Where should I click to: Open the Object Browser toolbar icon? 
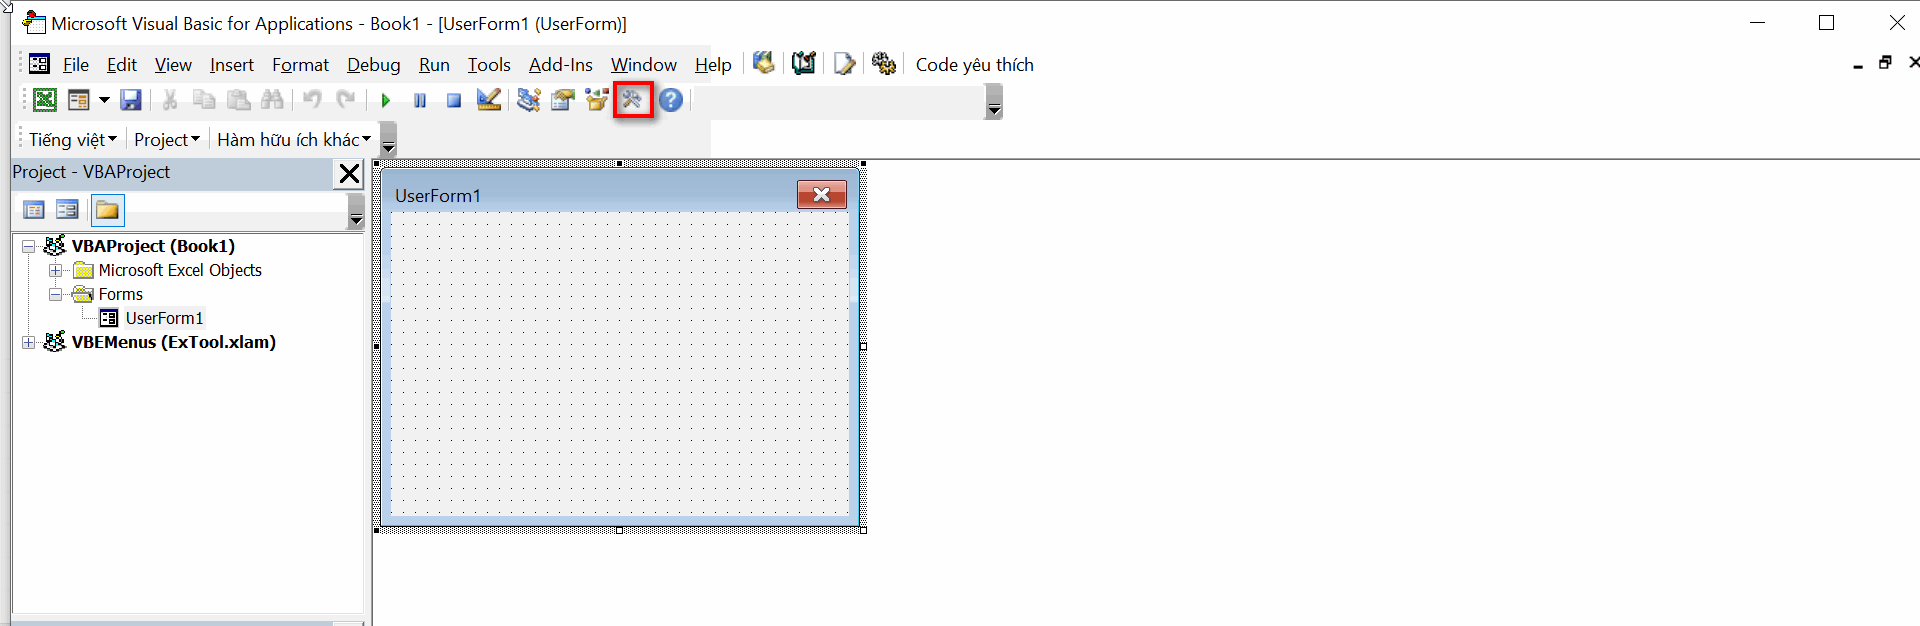597,100
